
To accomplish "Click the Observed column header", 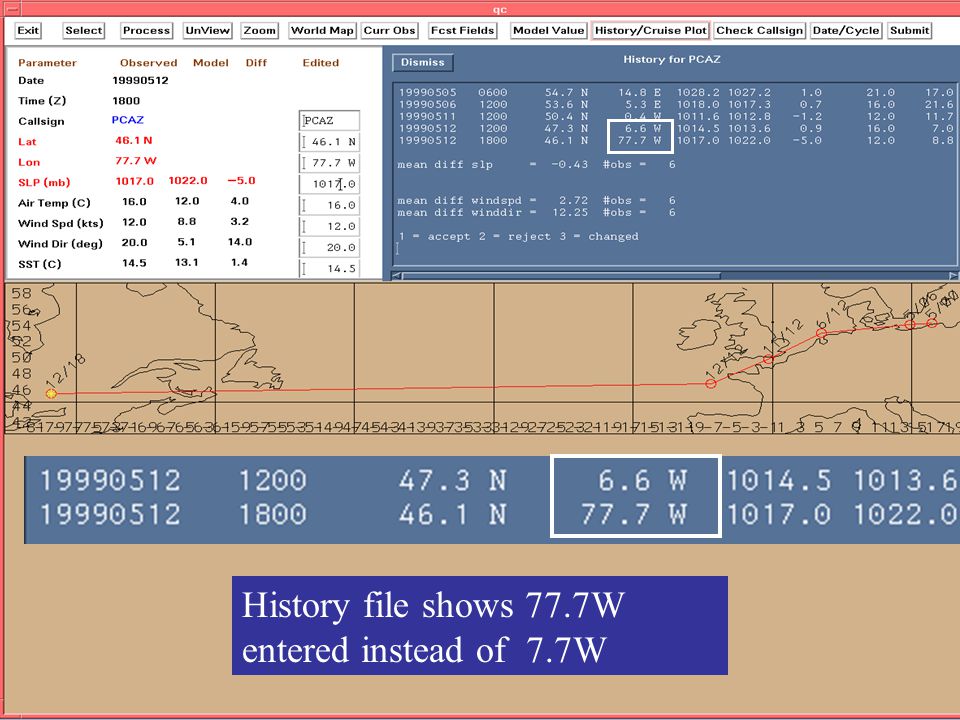I will point(148,62).
